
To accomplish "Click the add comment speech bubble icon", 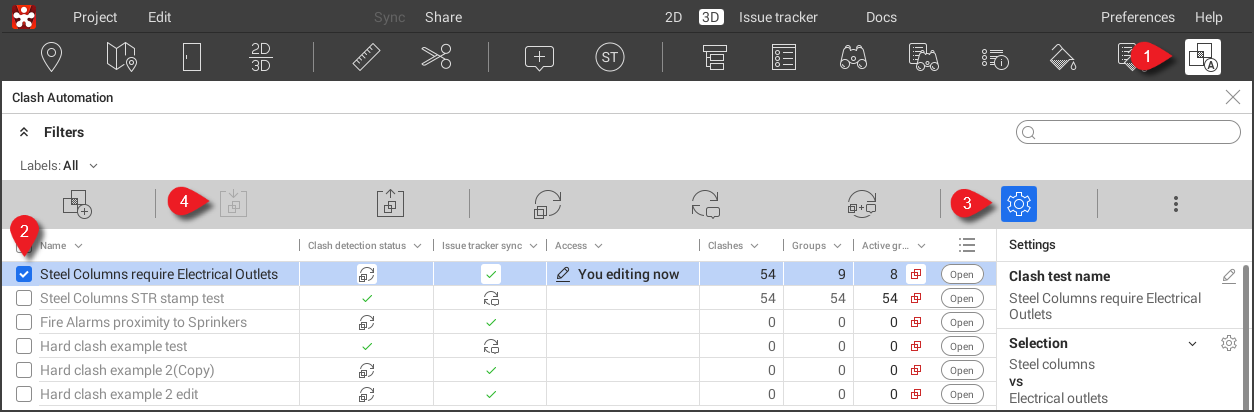I will click(x=539, y=57).
